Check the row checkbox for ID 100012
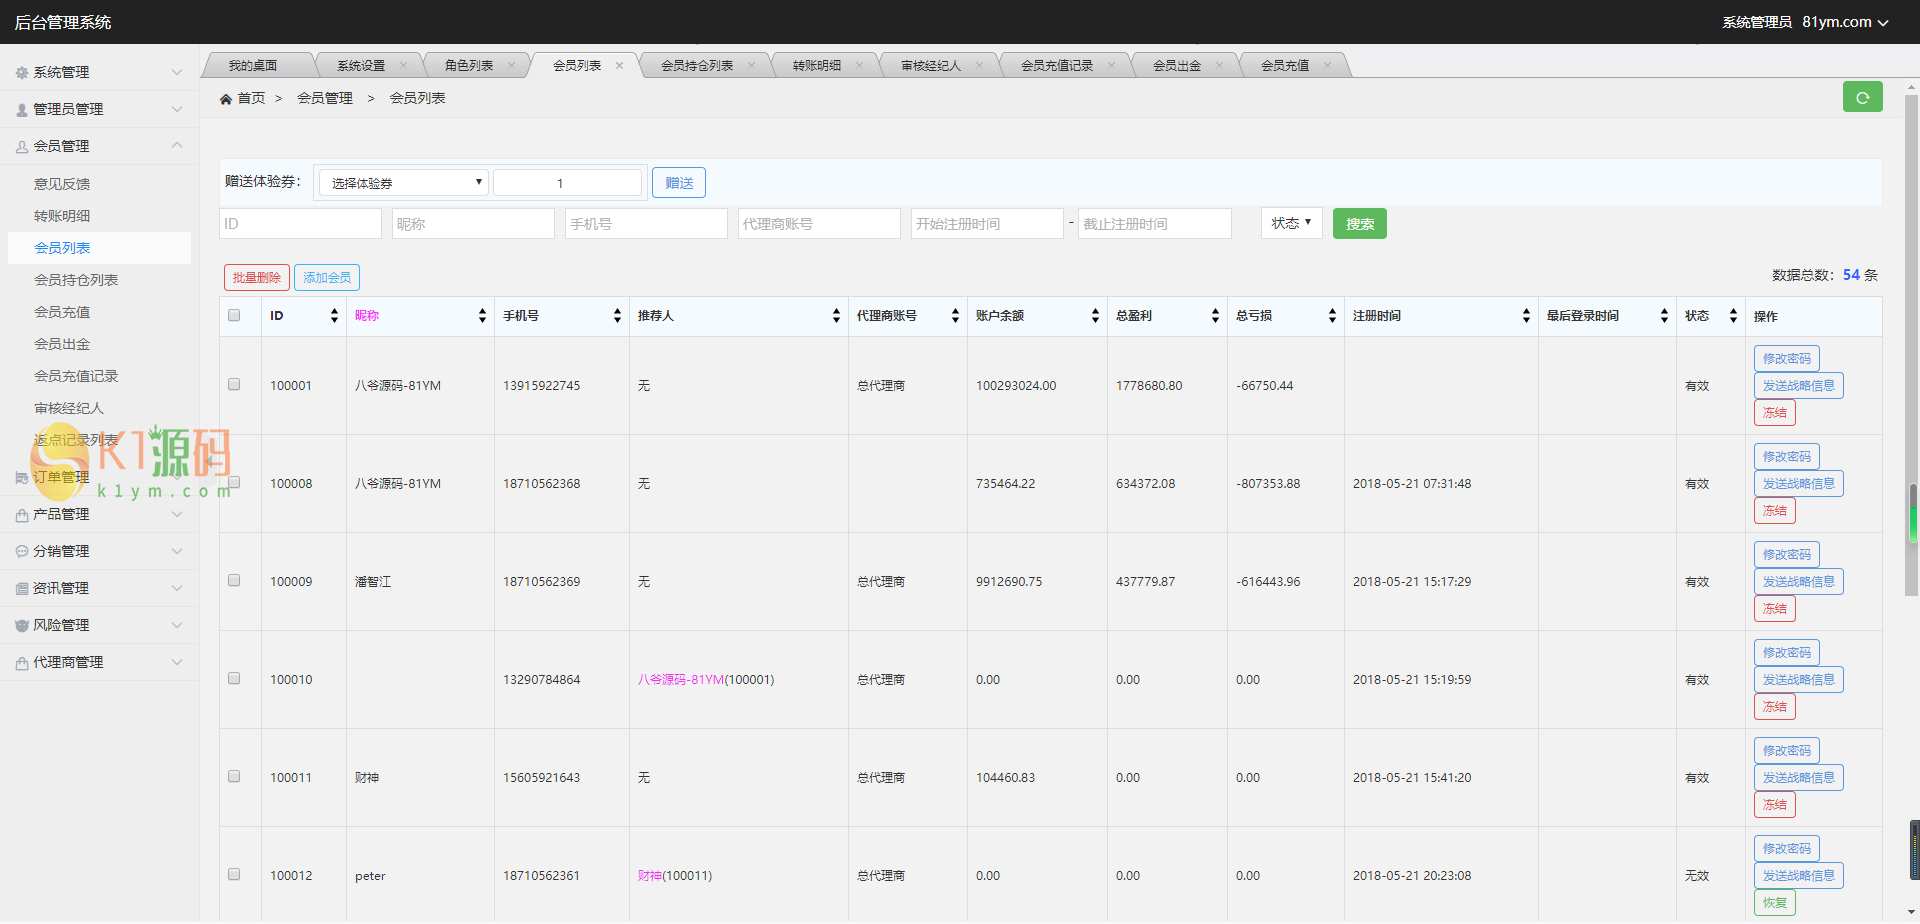1920x924 pixels. point(234,874)
